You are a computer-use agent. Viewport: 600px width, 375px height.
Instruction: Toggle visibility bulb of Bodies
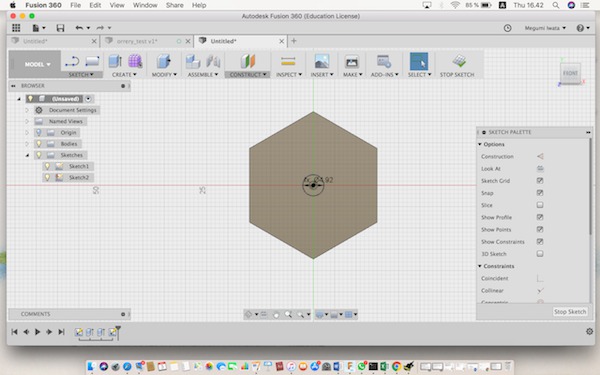pyautogui.click(x=39, y=144)
